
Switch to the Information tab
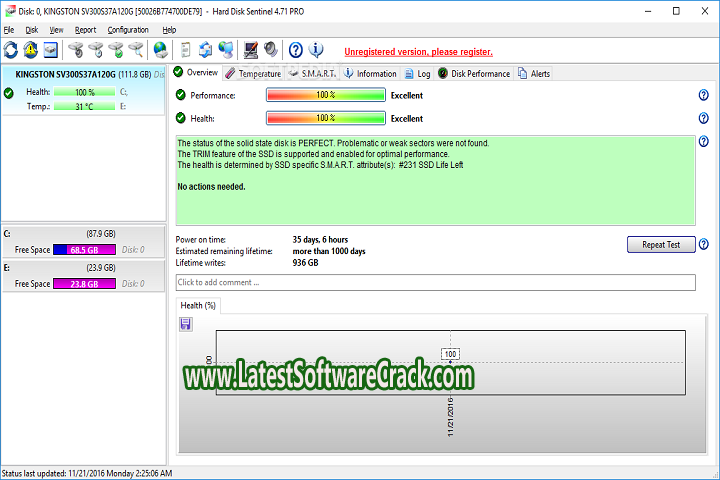coord(370,73)
